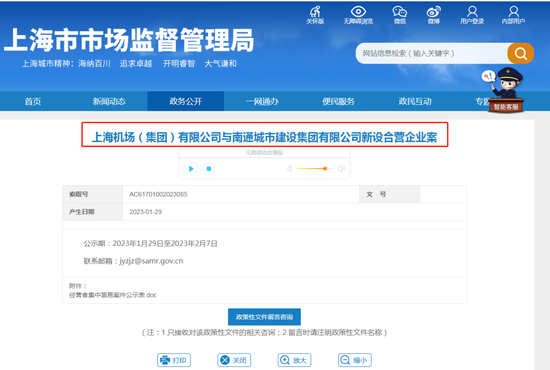Open the 新闻动态 nav tab
550x370 pixels.
pos(109,101)
